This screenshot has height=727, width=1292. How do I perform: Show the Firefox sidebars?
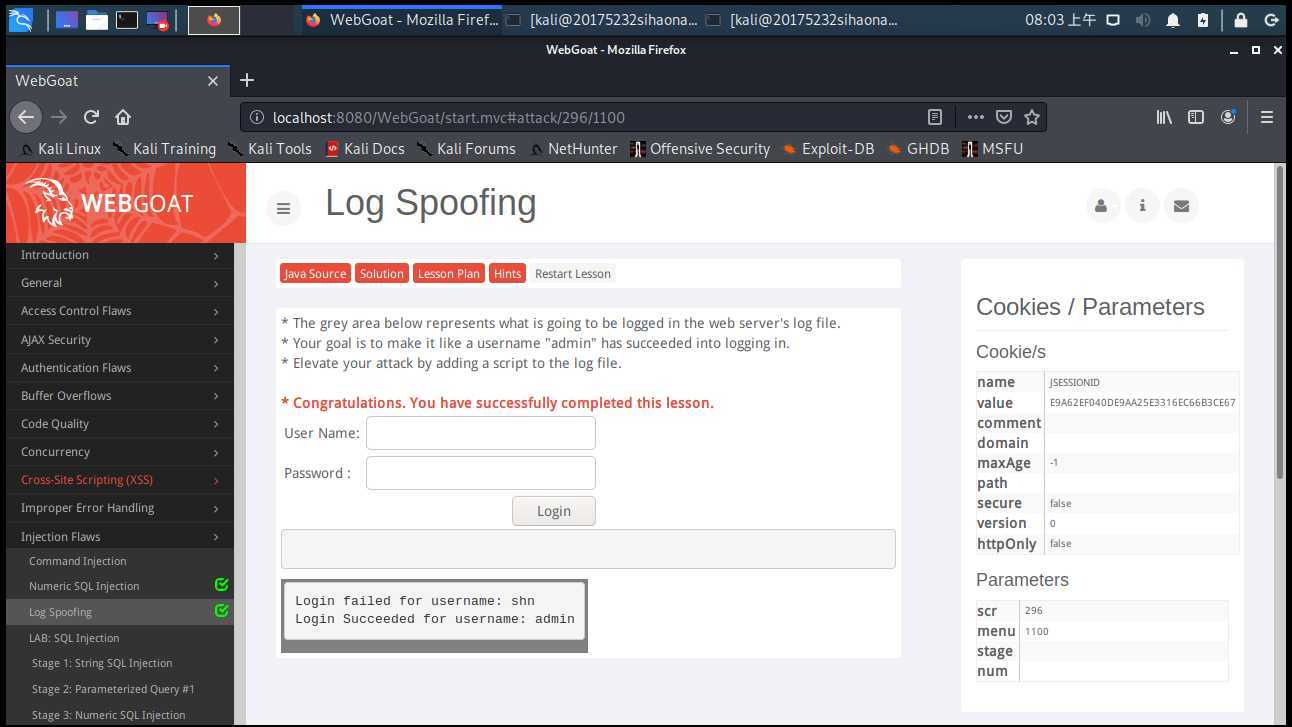coord(1196,117)
